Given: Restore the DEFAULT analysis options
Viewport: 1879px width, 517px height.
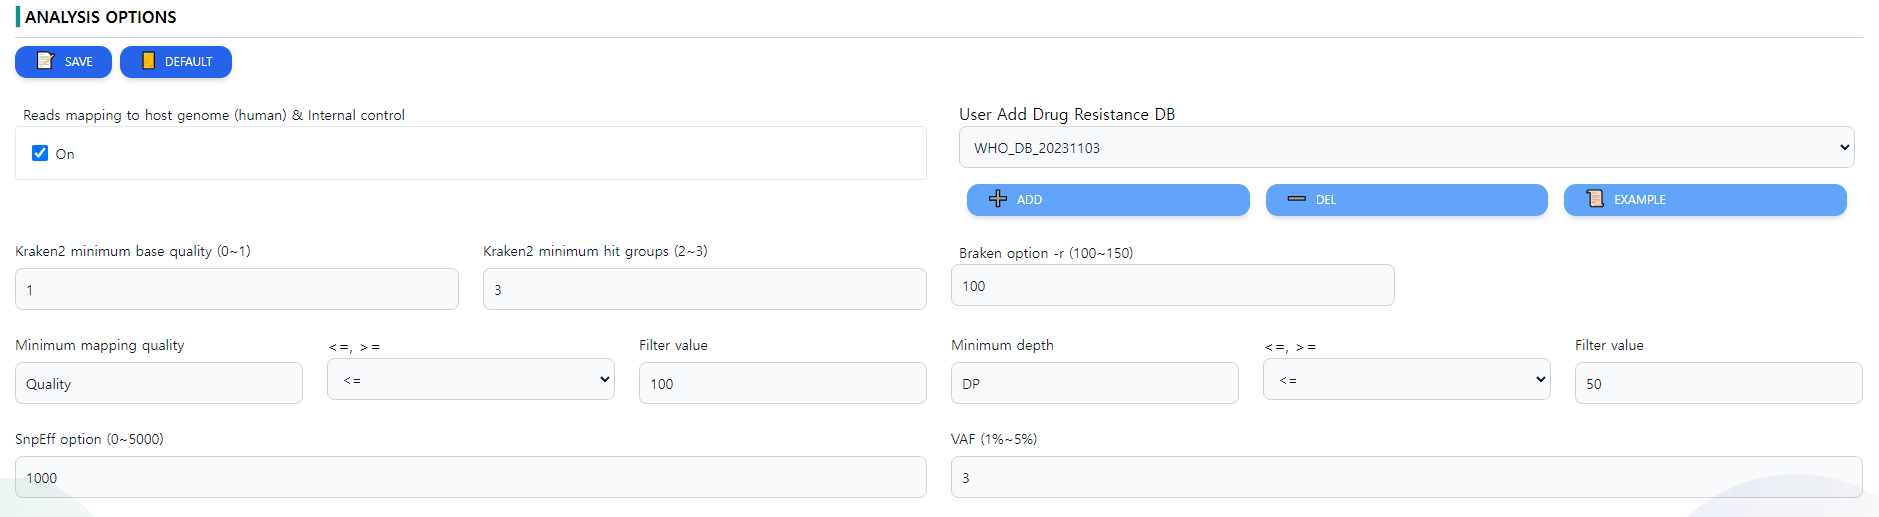Looking at the screenshot, I should [x=176, y=62].
